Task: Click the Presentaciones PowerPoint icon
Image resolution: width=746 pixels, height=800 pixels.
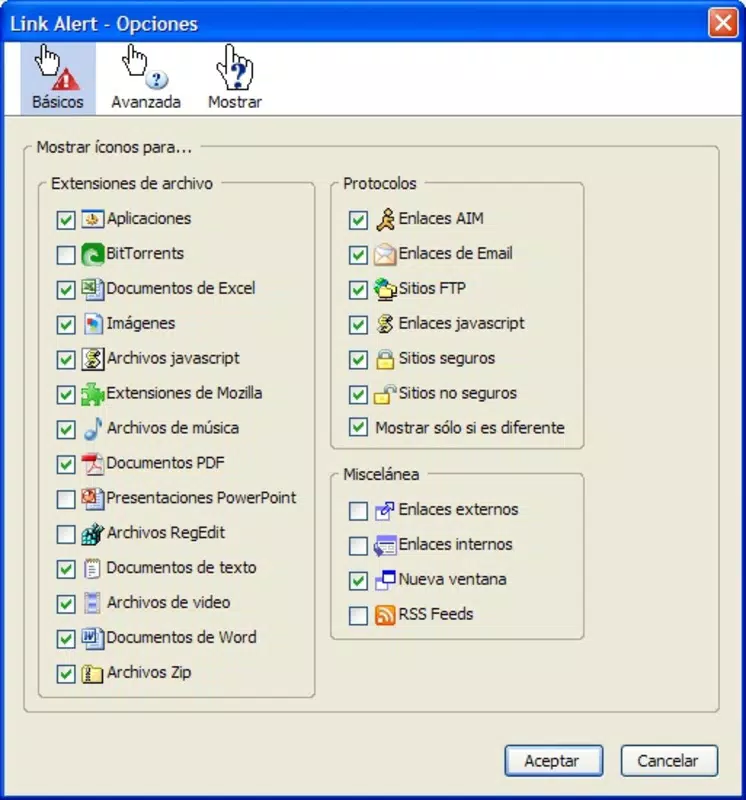Action: (92, 498)
